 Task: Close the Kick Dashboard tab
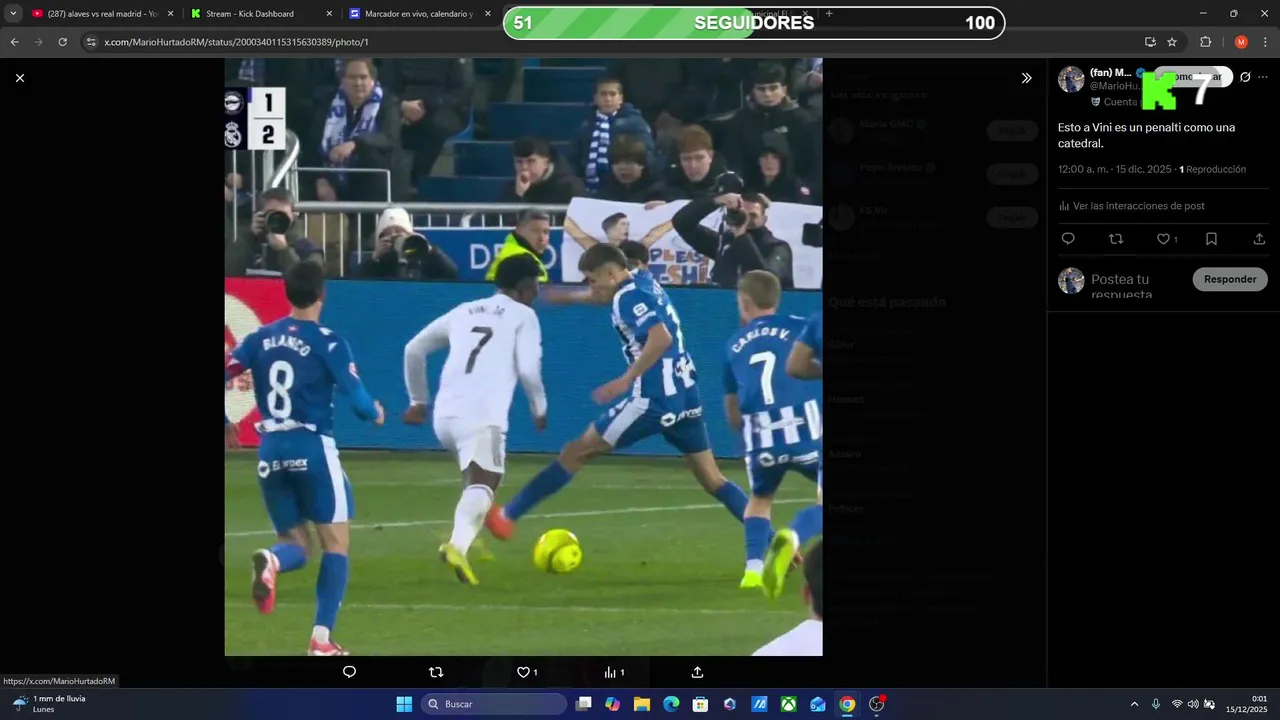[330, 14]
